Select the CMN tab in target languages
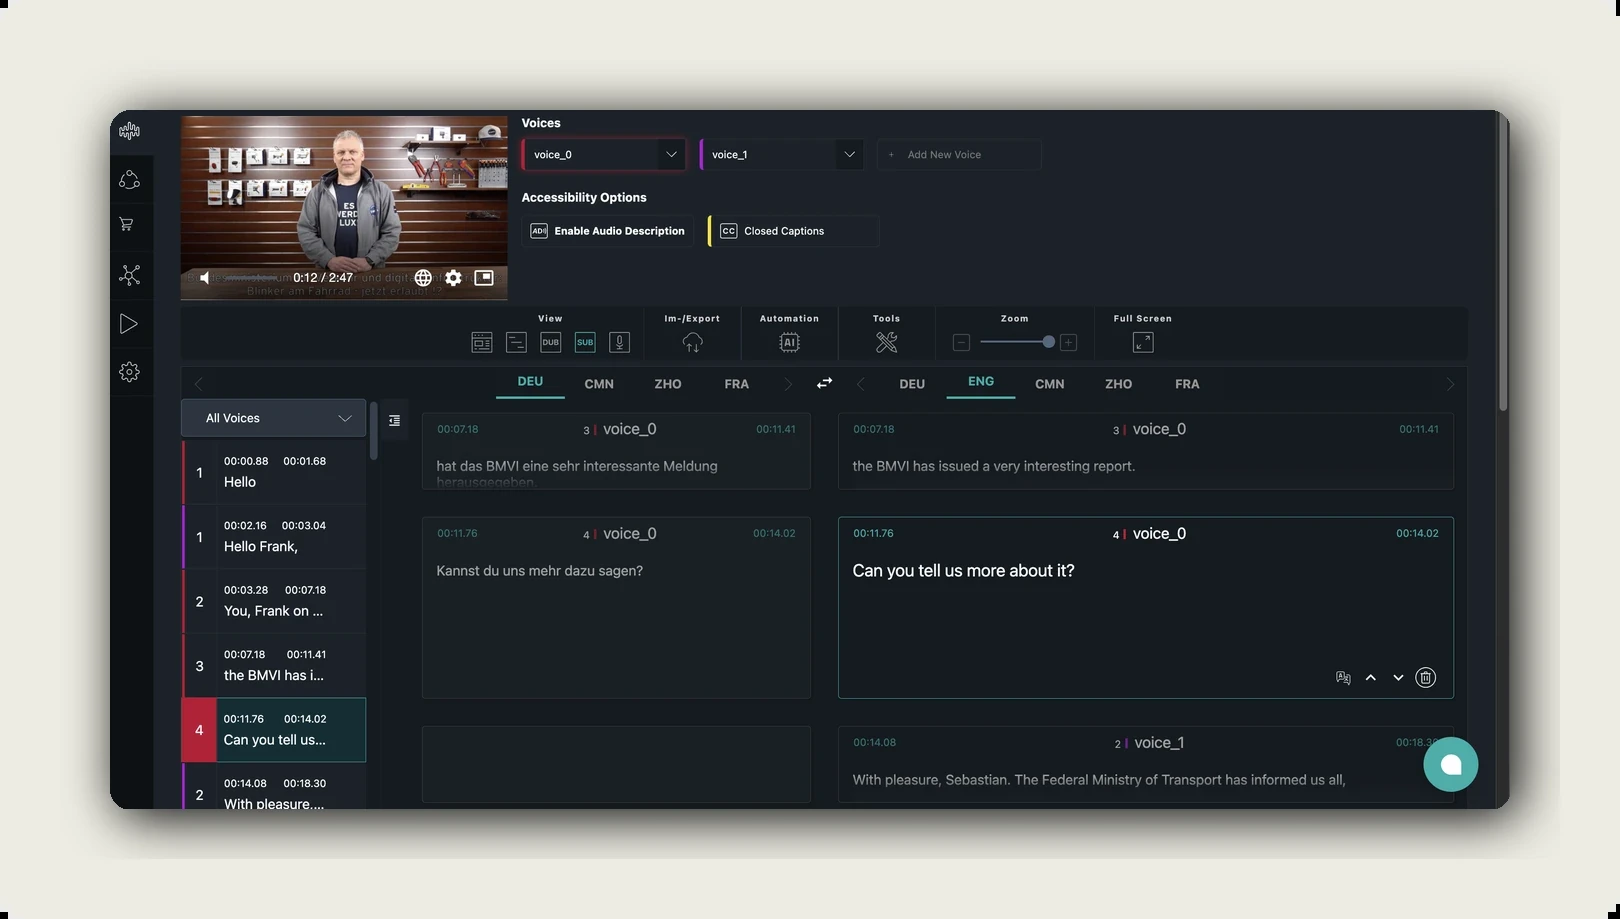 1050,384
